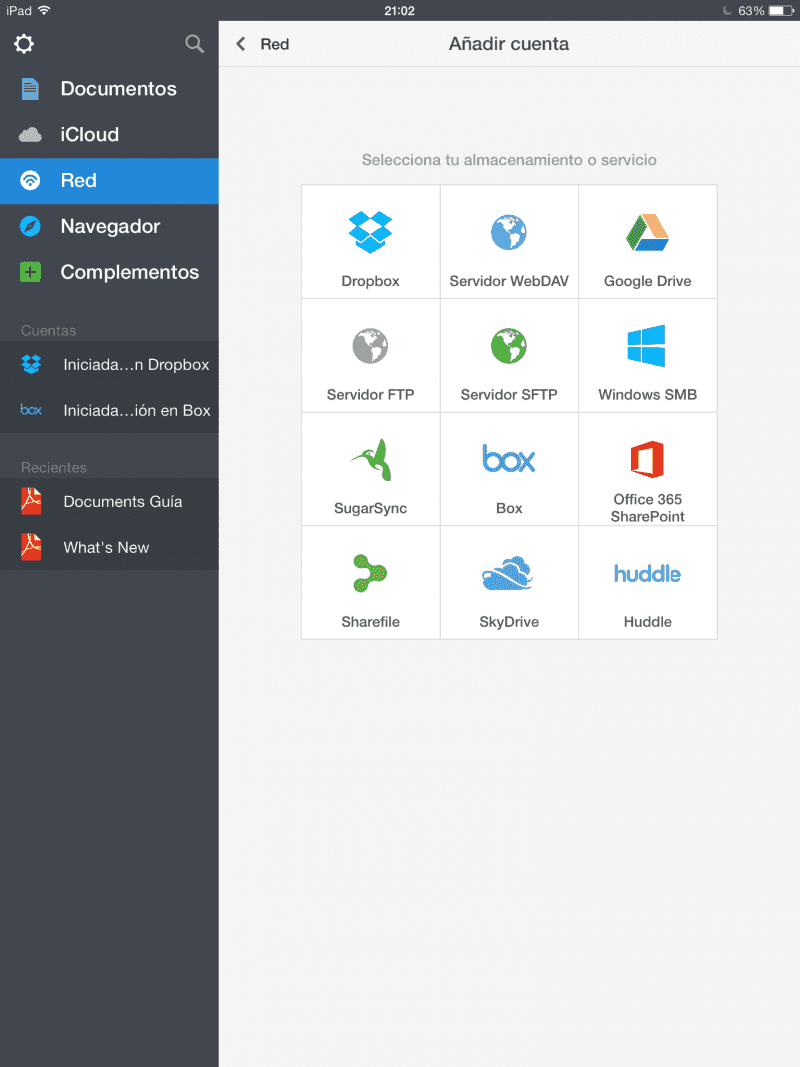The width and height of the screenshot is (800, 1067).
Task: Tap the Wi-Fi indicator in status bar
Action: (44, 10)
